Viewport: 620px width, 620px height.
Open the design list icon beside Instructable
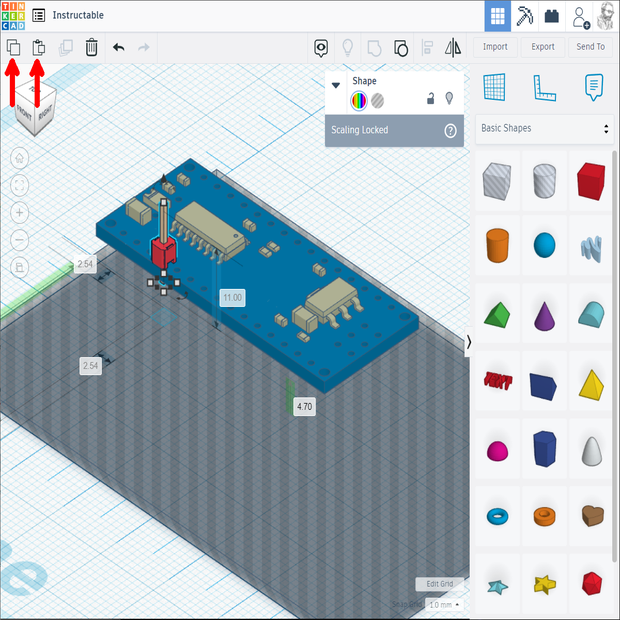pyautogui.click(x=38, y=15)
